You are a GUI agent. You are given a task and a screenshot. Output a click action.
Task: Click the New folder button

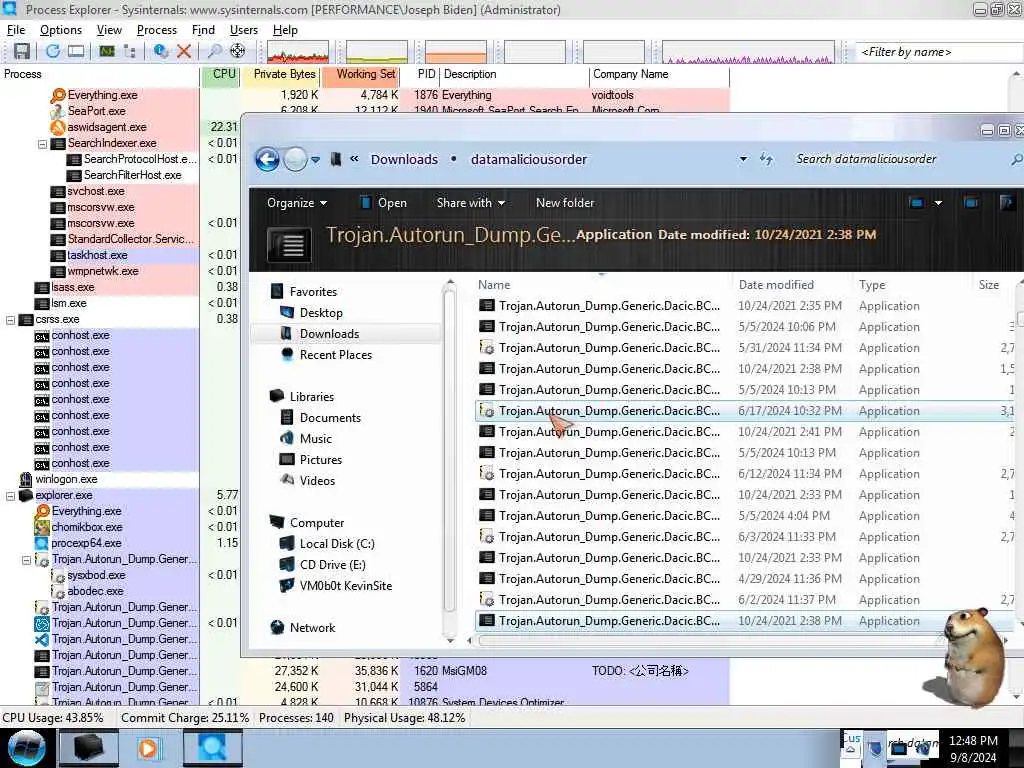coord(565,203)
